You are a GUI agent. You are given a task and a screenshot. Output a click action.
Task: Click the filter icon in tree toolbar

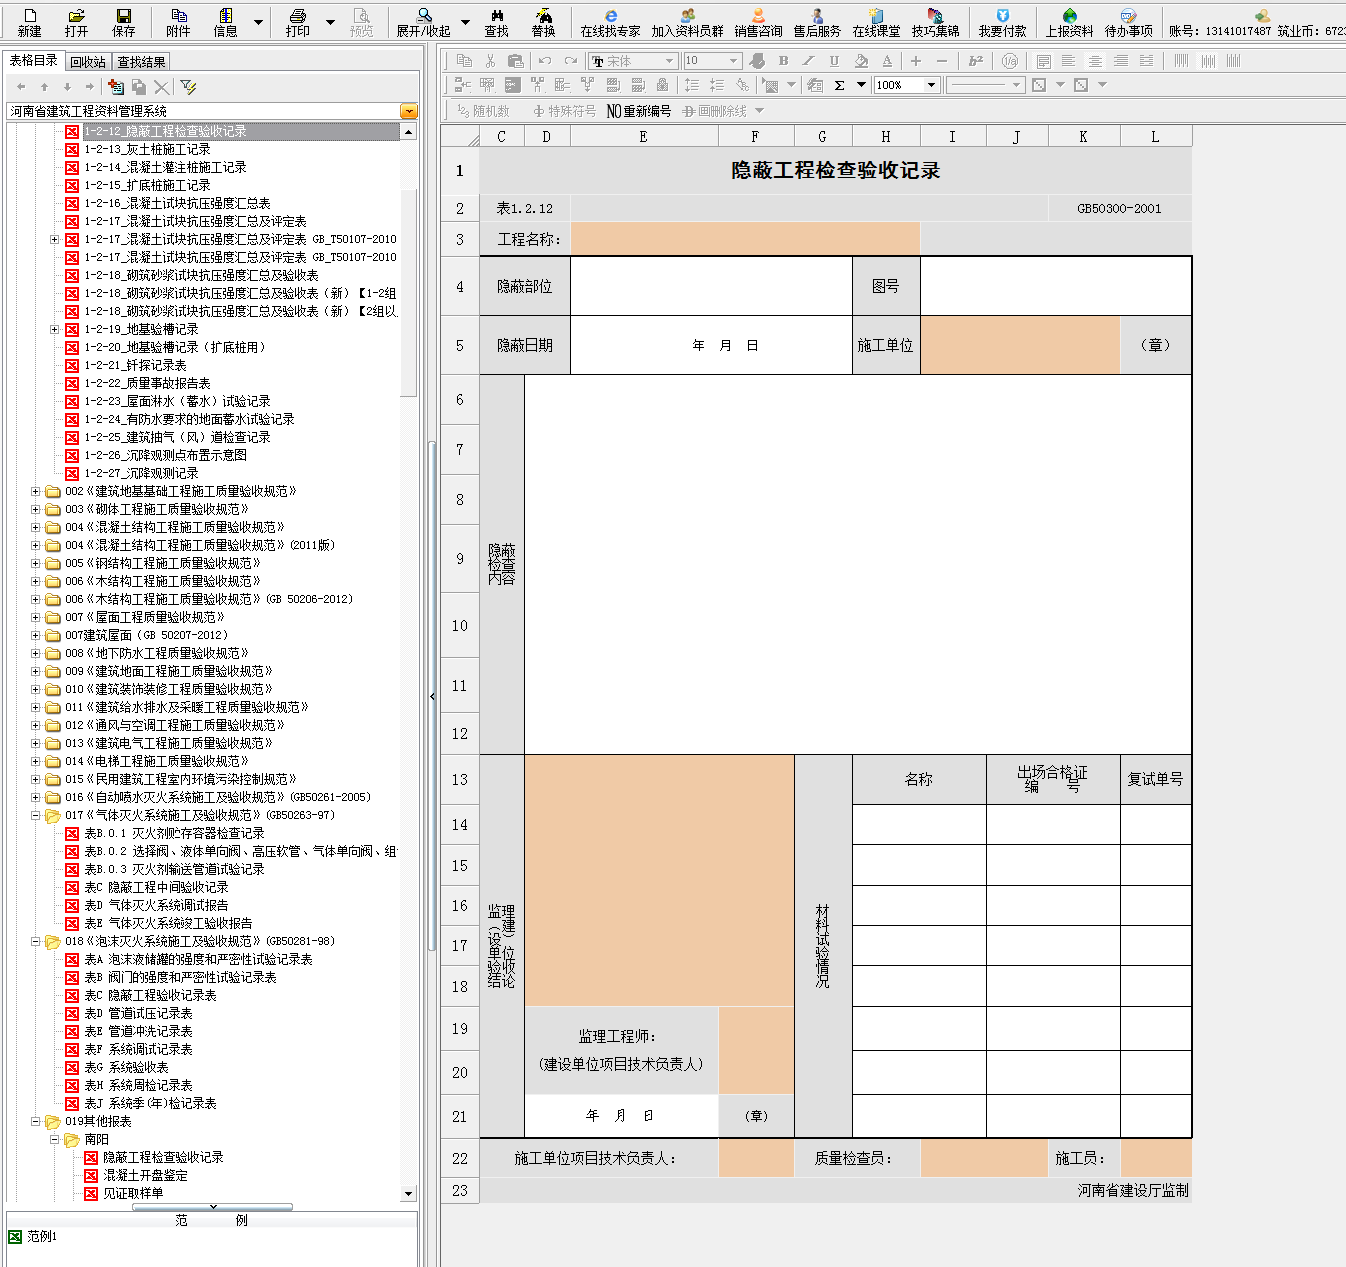(x=187, y=87)
